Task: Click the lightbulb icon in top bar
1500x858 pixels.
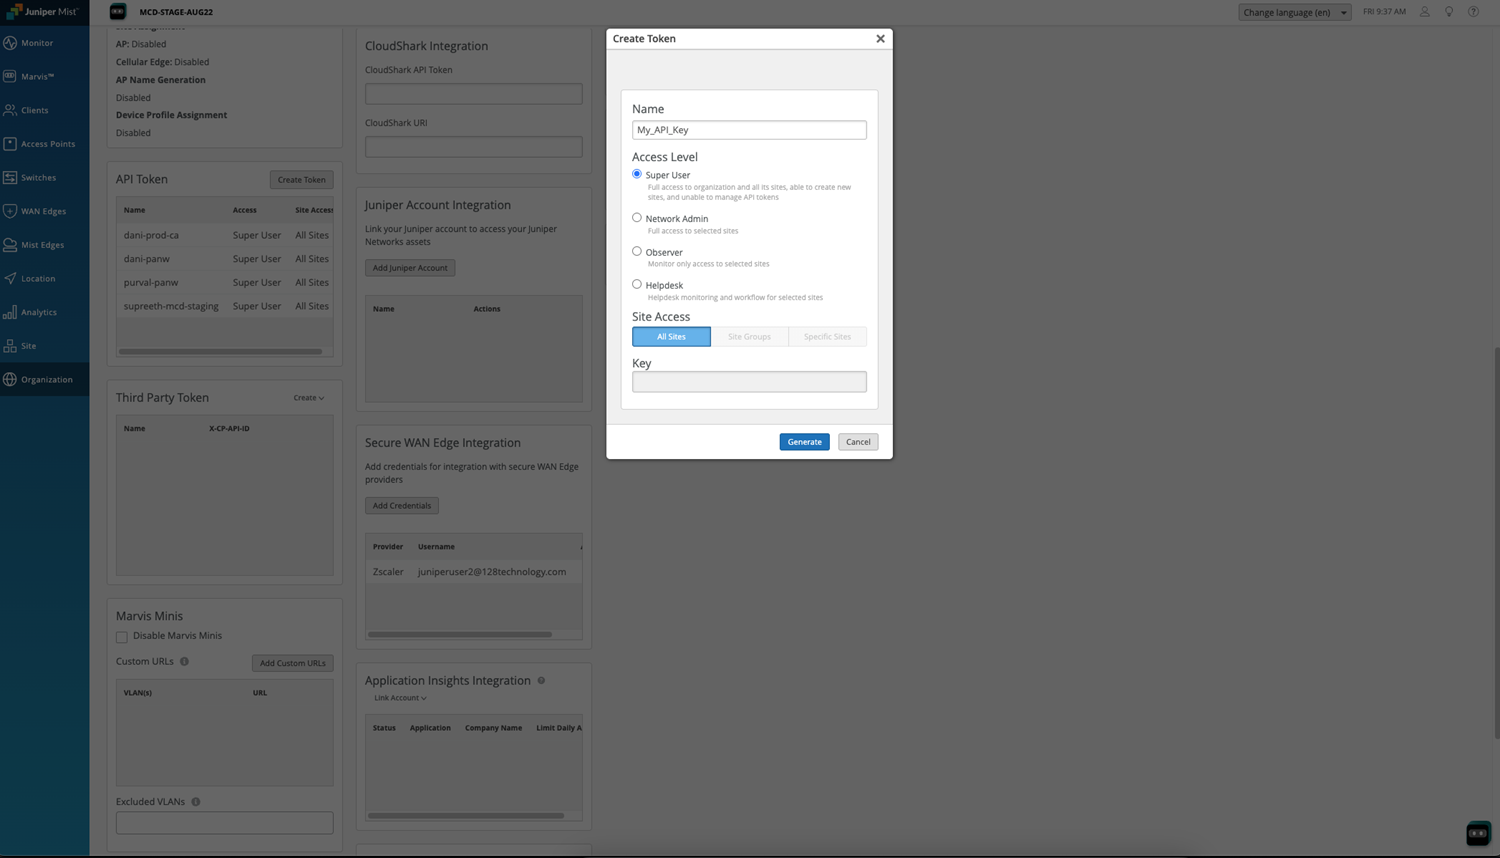Action: (x=1449, y=12)
